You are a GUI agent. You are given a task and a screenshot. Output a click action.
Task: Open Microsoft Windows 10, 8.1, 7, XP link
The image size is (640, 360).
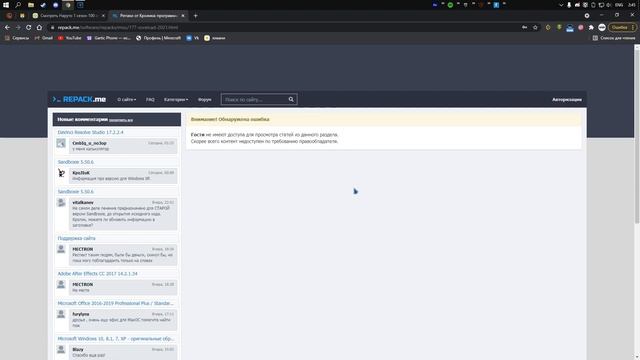(116, 339)
